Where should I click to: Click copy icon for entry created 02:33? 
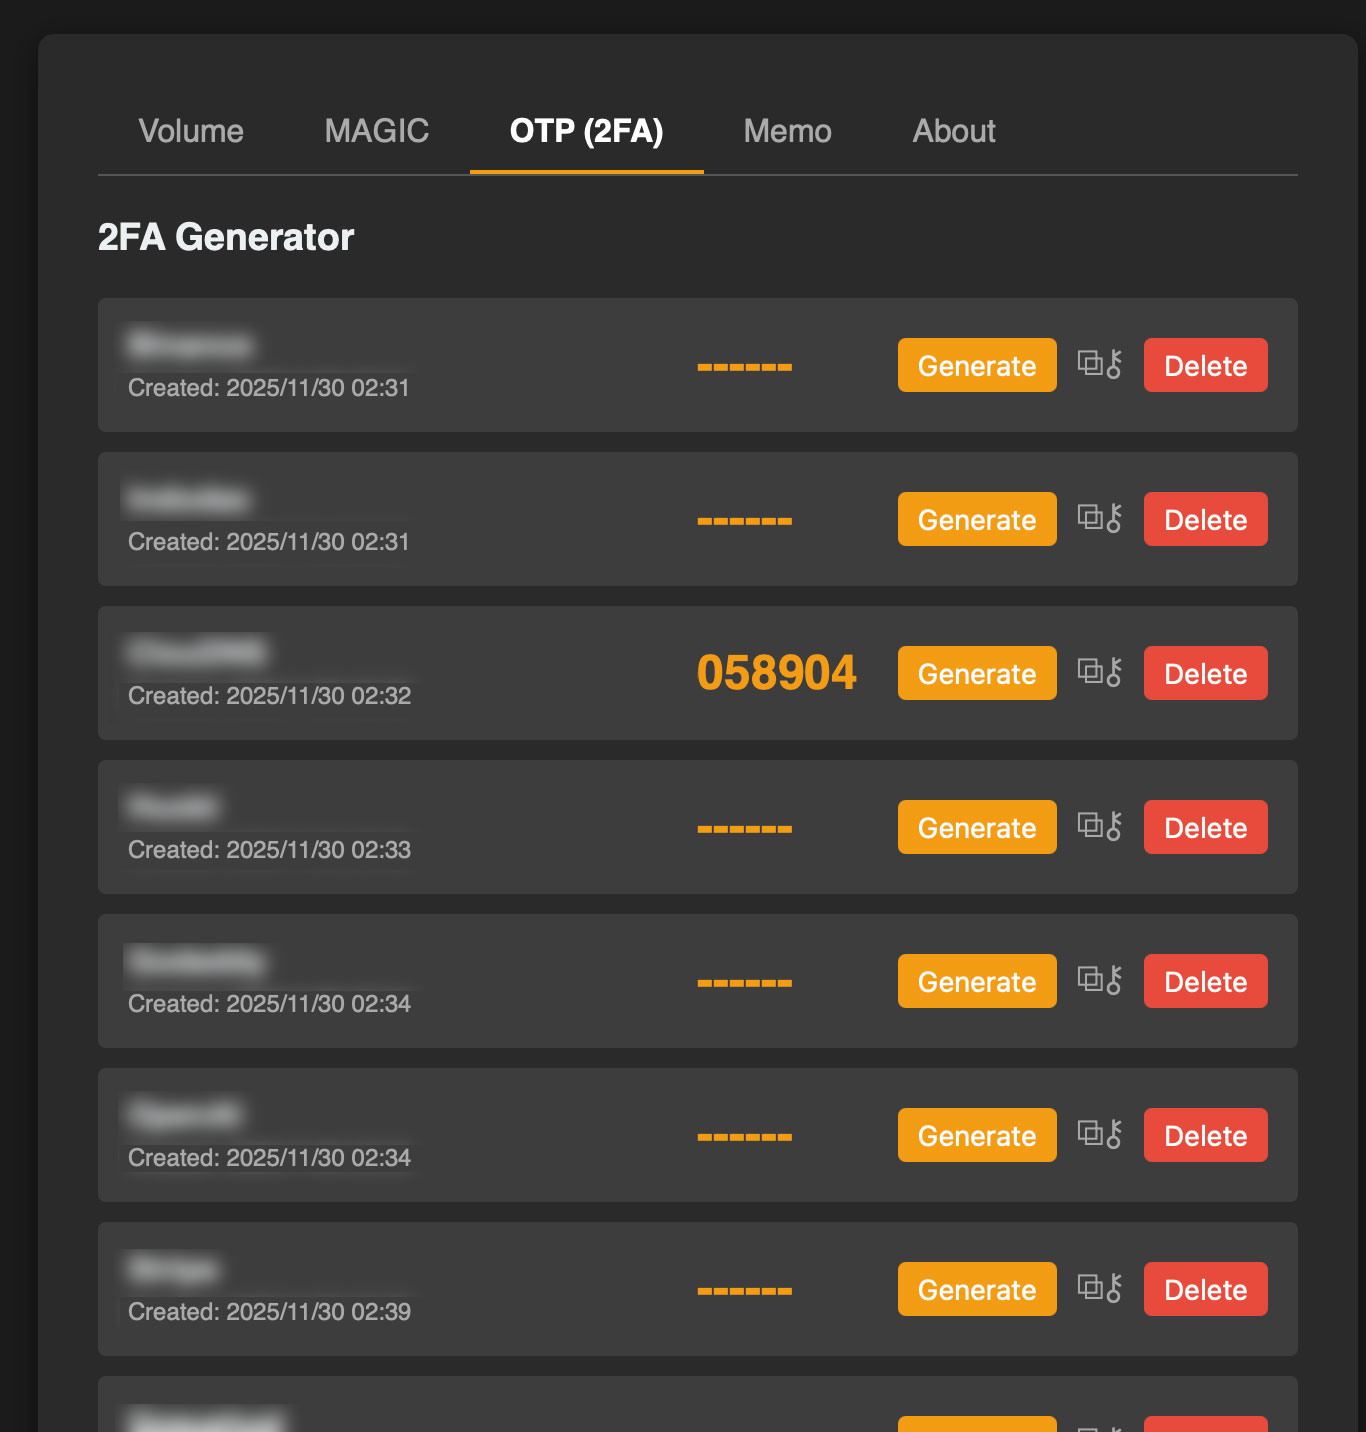tap(1090, 825)
